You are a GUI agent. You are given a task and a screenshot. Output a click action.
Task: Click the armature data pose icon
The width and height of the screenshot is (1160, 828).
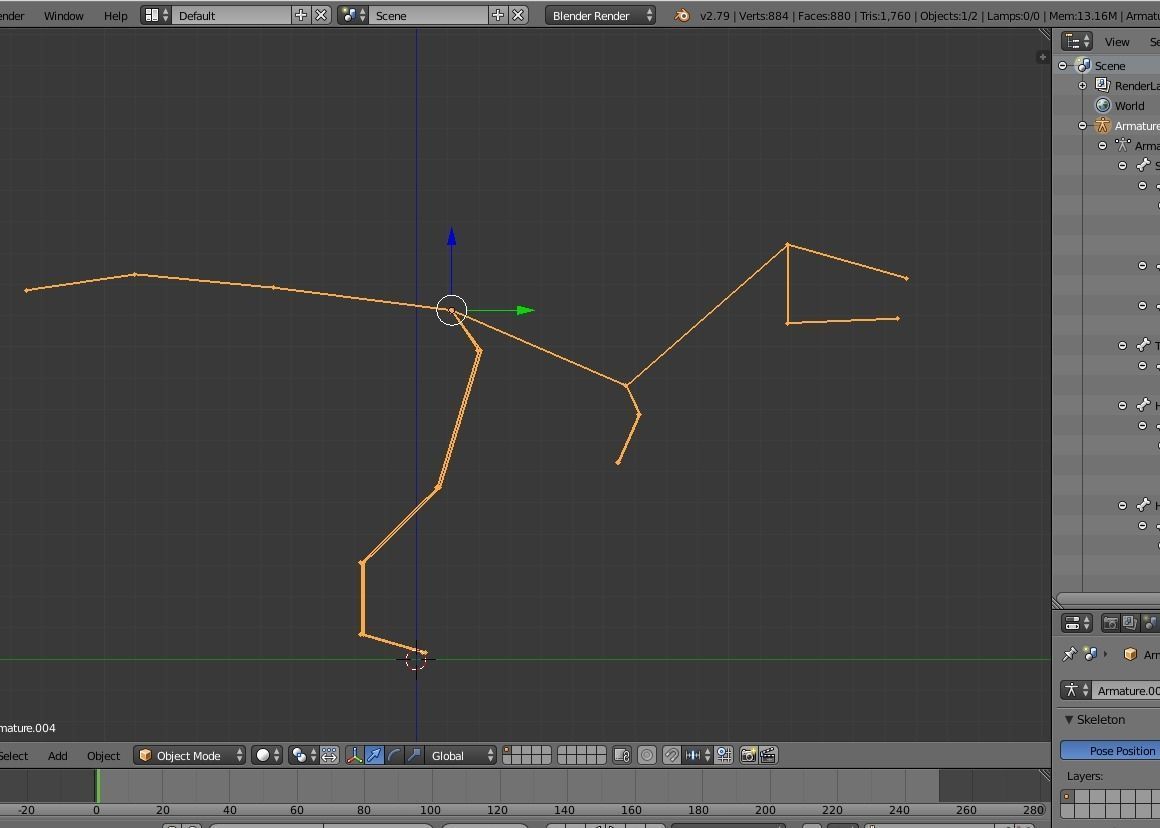[1122, 145]
